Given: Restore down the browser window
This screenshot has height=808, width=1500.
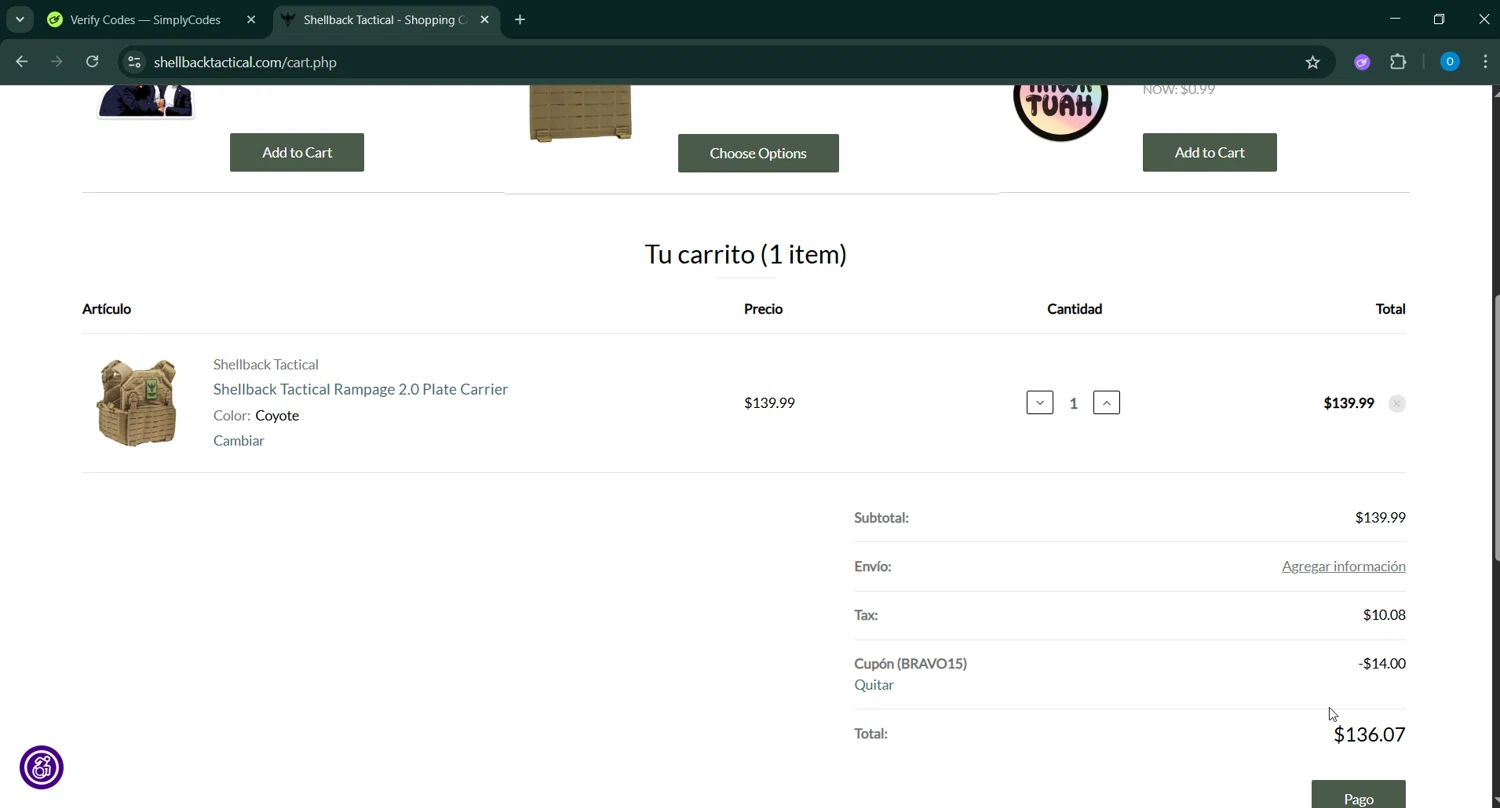Looking at the screenshot, I should tap(1439, 19).
